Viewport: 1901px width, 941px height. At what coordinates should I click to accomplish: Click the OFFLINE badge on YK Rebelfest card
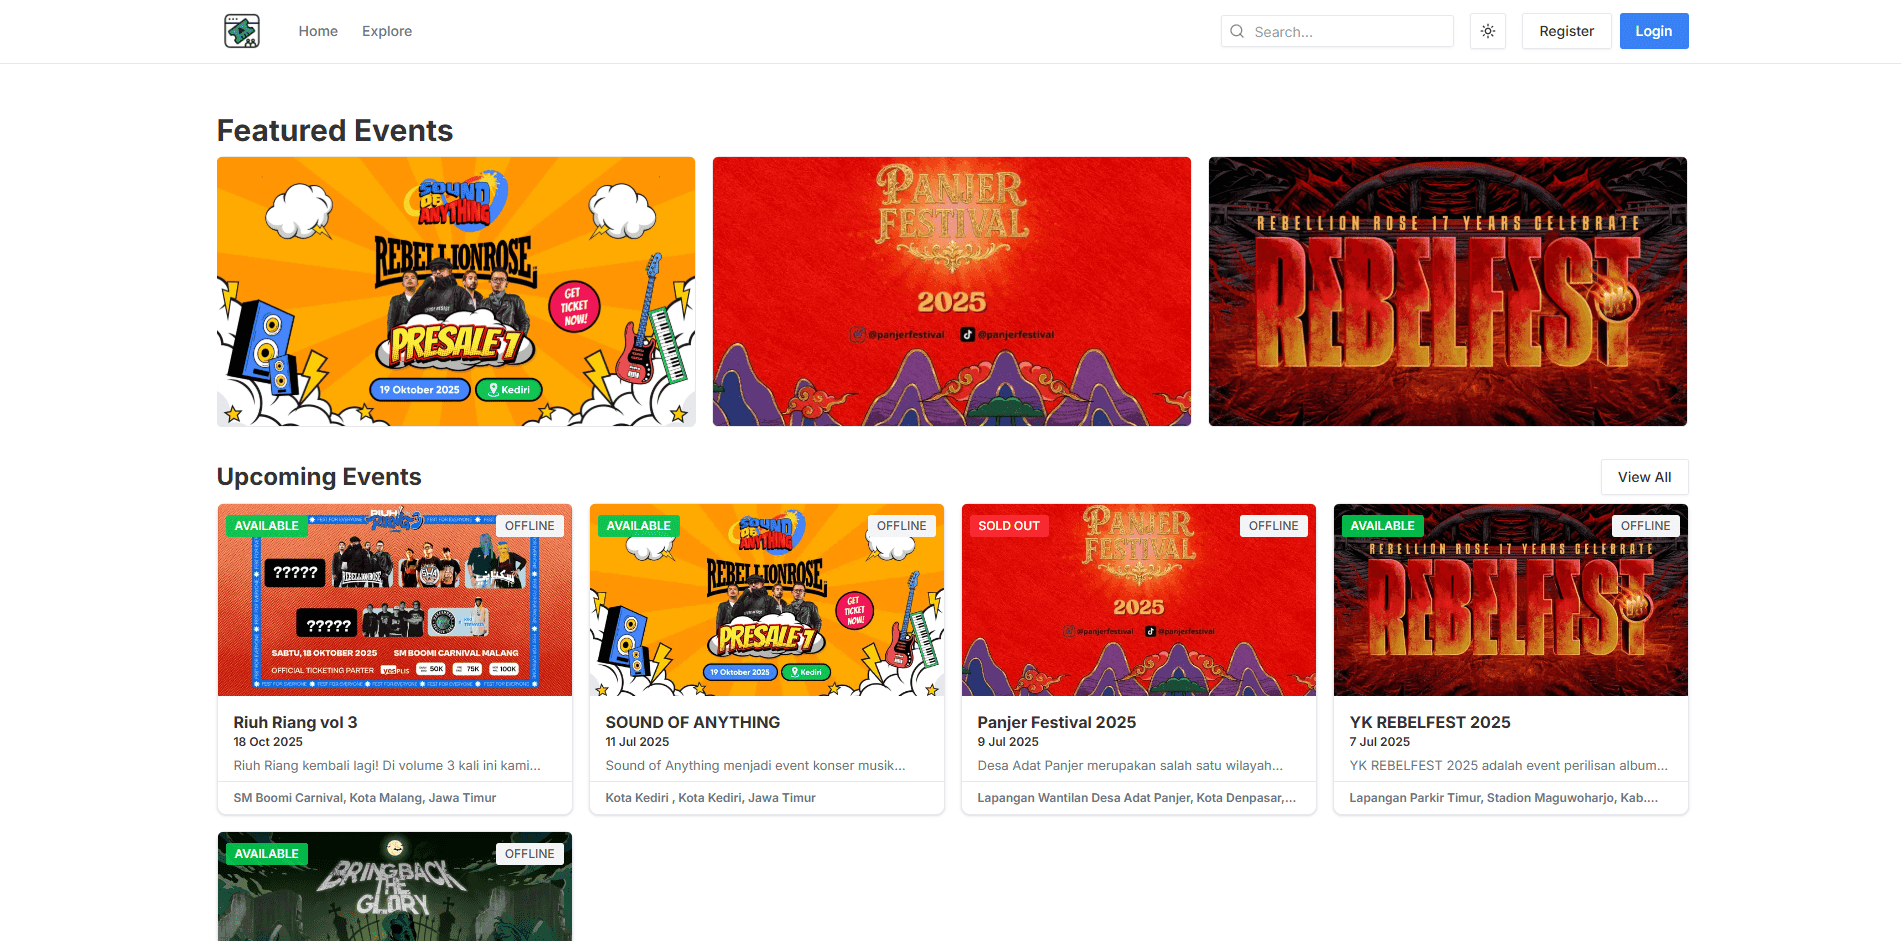click(1644, 526)
